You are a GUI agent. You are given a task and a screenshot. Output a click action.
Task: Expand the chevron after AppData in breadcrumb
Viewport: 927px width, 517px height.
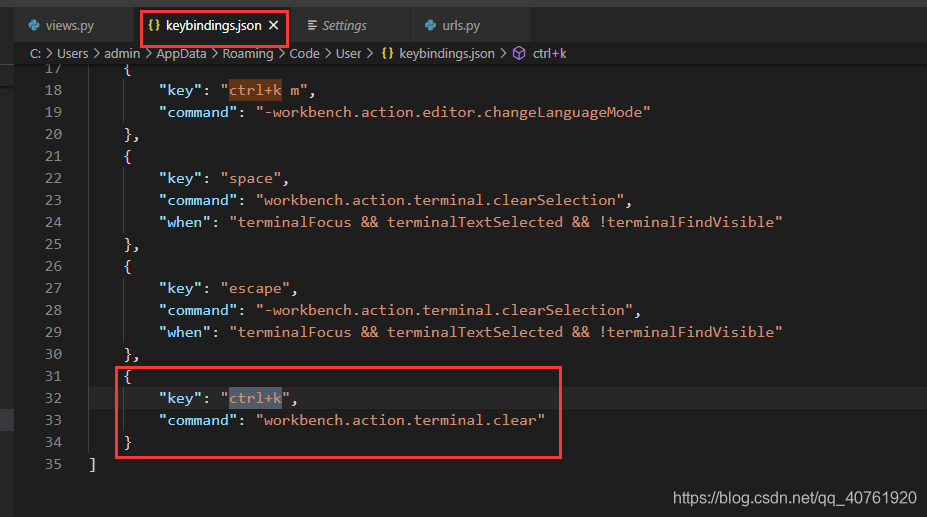click(215, 53)
